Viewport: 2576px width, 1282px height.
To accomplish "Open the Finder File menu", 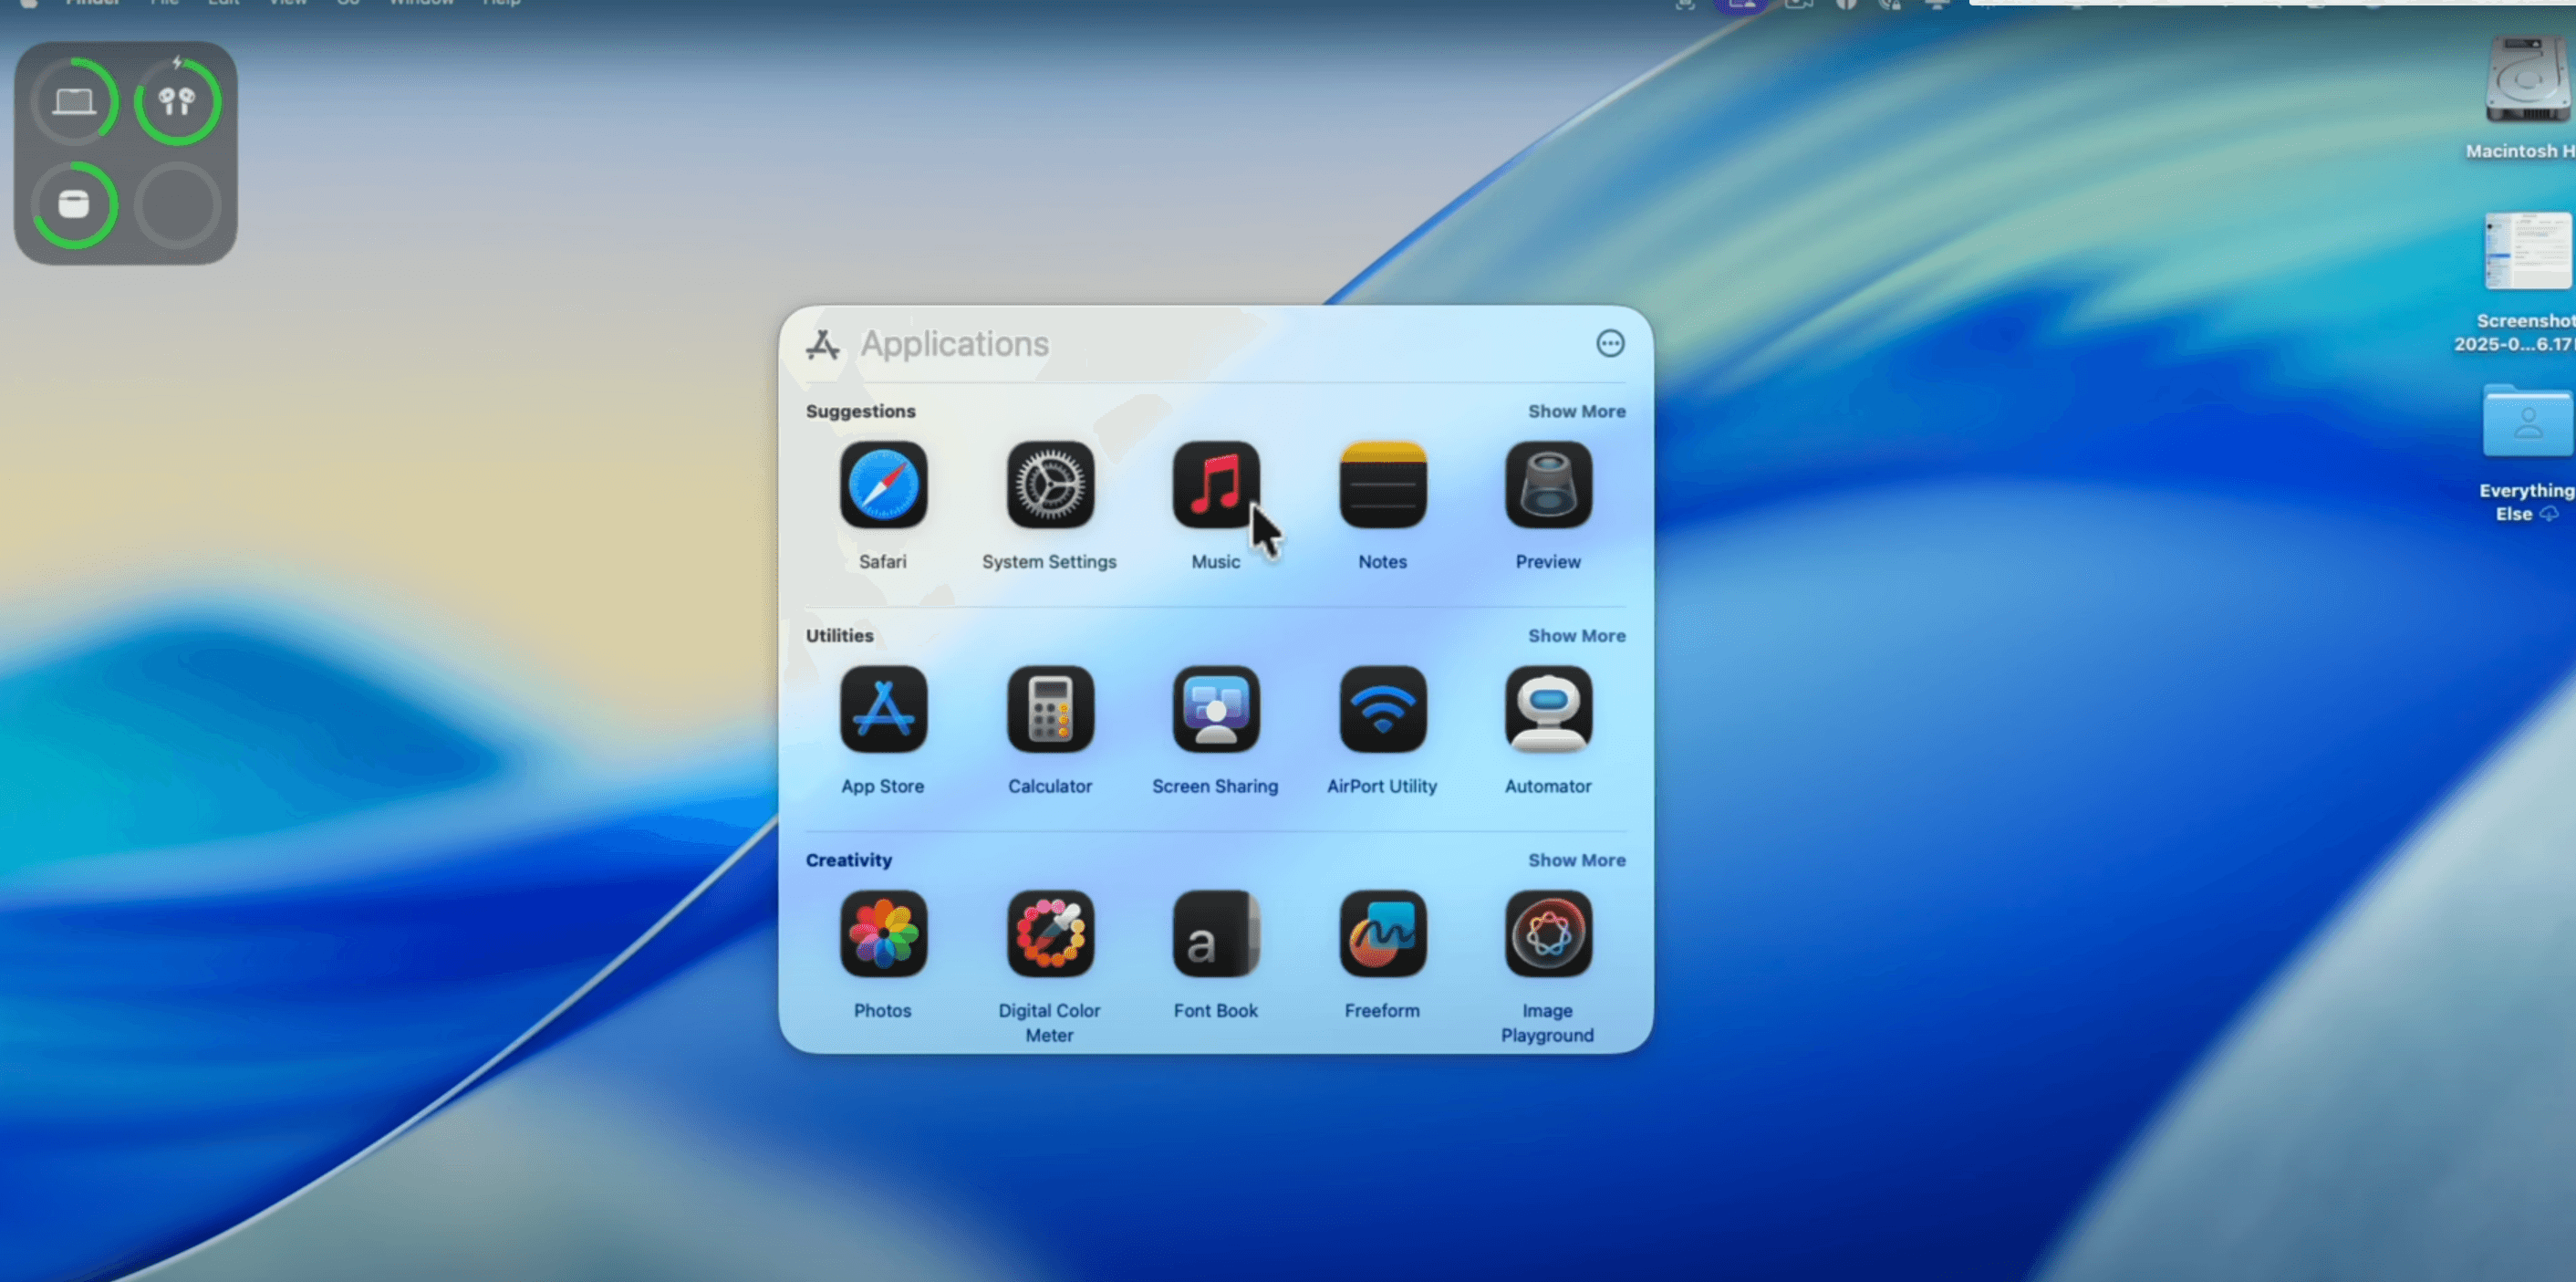I will [163, 4].
